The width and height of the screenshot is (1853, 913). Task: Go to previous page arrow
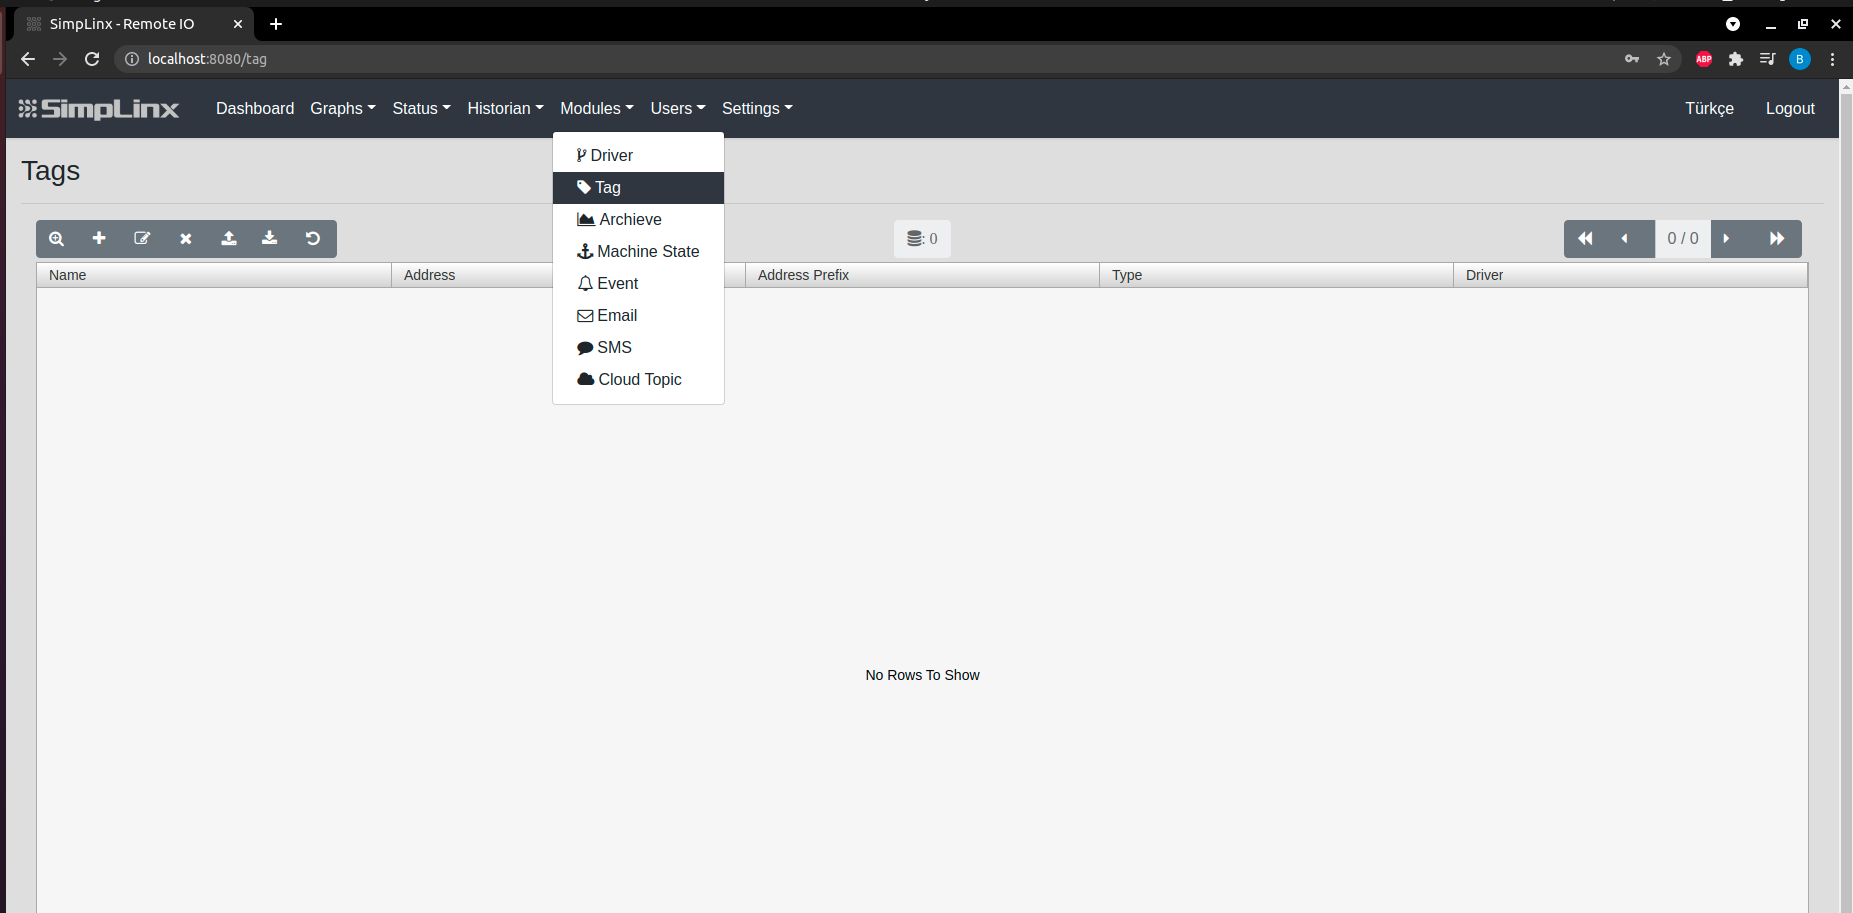1625,238
